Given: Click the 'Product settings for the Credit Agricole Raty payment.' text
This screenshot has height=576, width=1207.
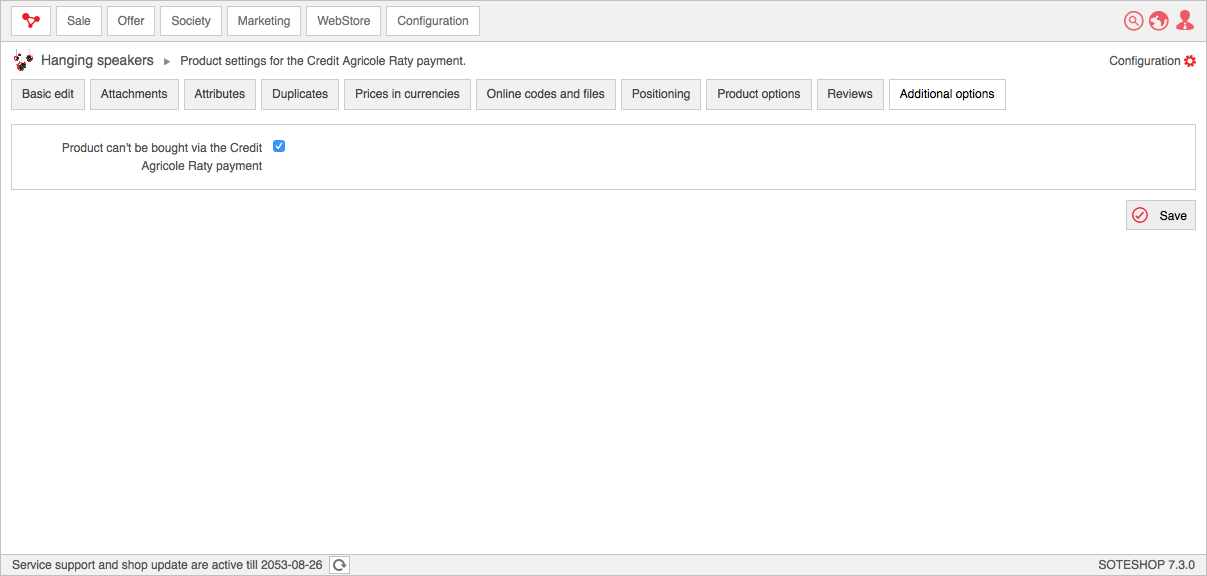Looking at the screenshot, I should pyautogui.click(x=323, y=61).
